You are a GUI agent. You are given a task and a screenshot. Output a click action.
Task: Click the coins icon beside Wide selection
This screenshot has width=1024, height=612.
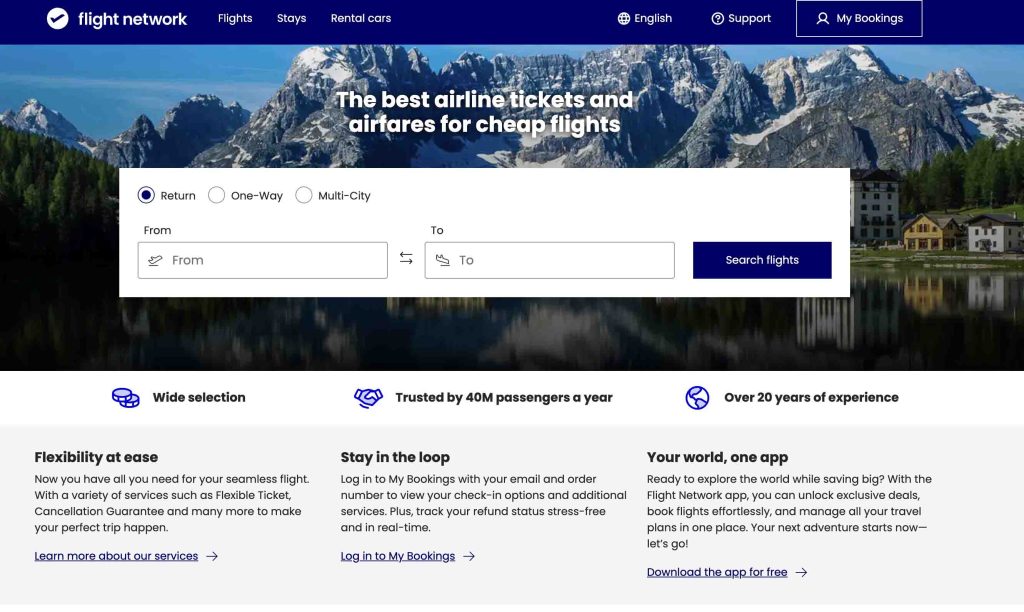125,398
